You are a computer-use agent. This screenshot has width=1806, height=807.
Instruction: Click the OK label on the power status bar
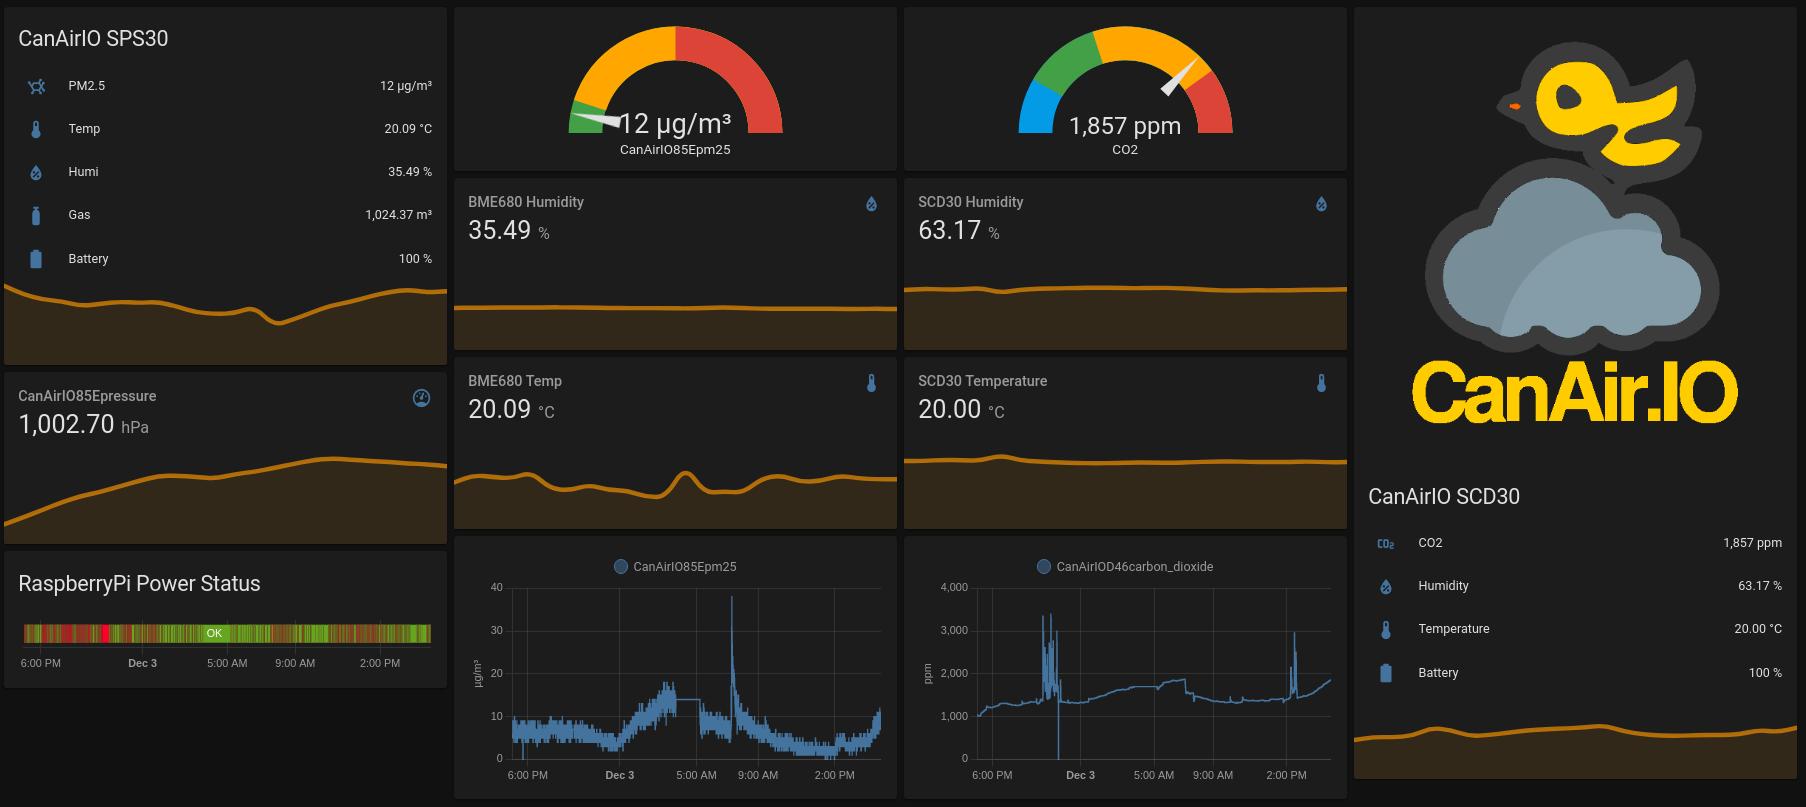point(214,633)
